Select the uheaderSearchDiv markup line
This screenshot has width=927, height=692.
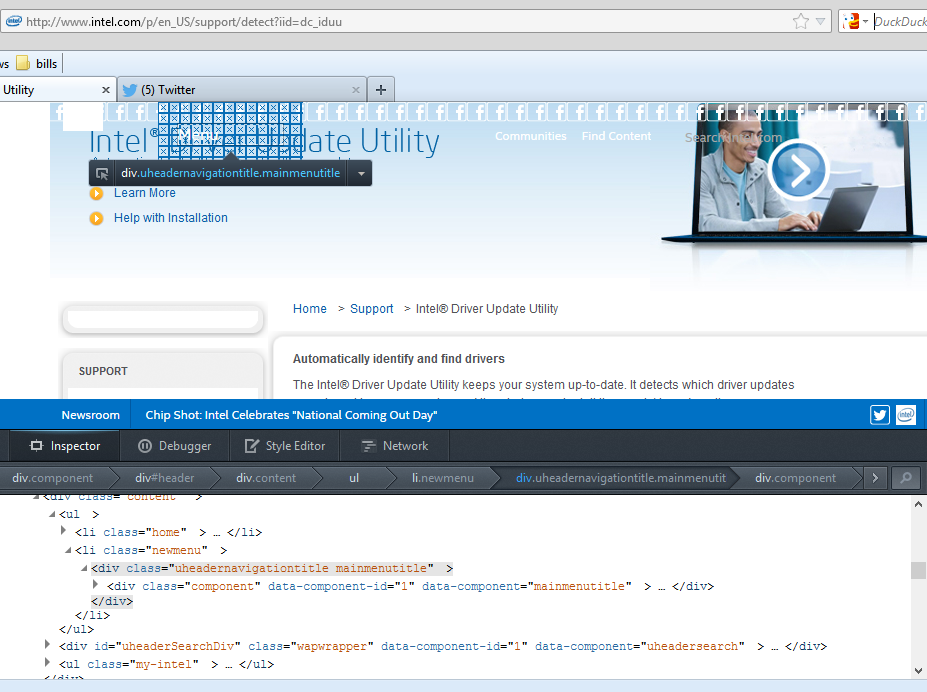442,646
